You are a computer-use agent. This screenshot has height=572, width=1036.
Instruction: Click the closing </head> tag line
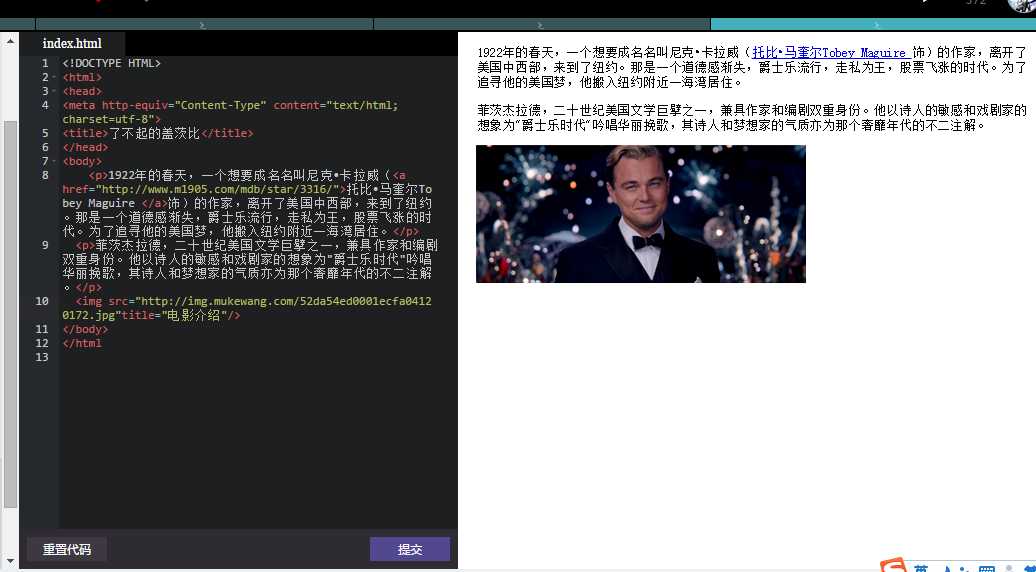(85, 147)
